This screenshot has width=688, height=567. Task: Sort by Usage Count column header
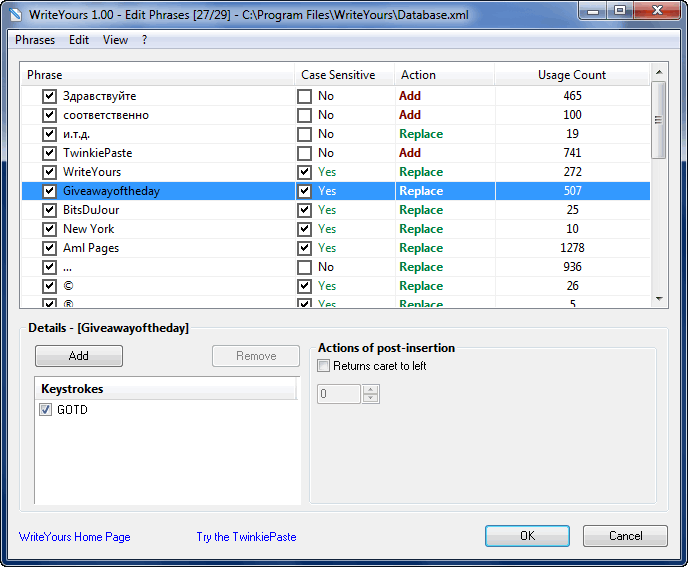572,75
